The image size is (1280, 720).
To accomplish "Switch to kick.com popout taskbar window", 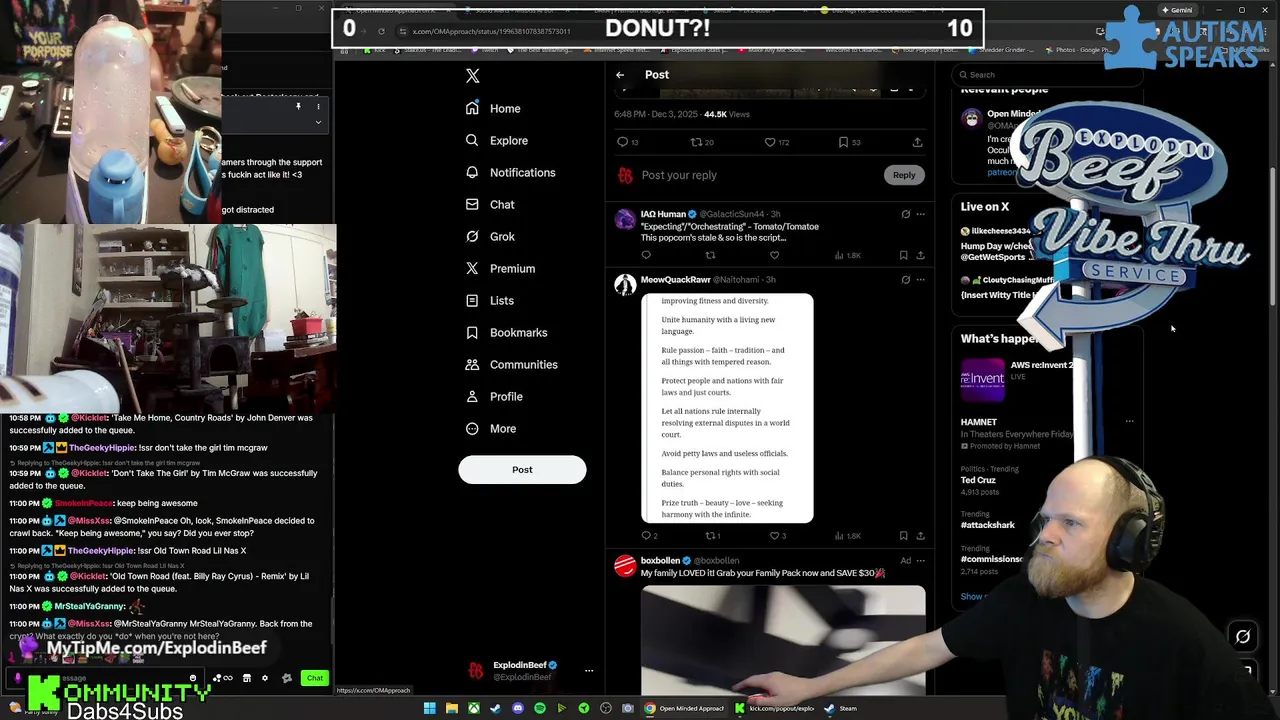I will 775,708.
